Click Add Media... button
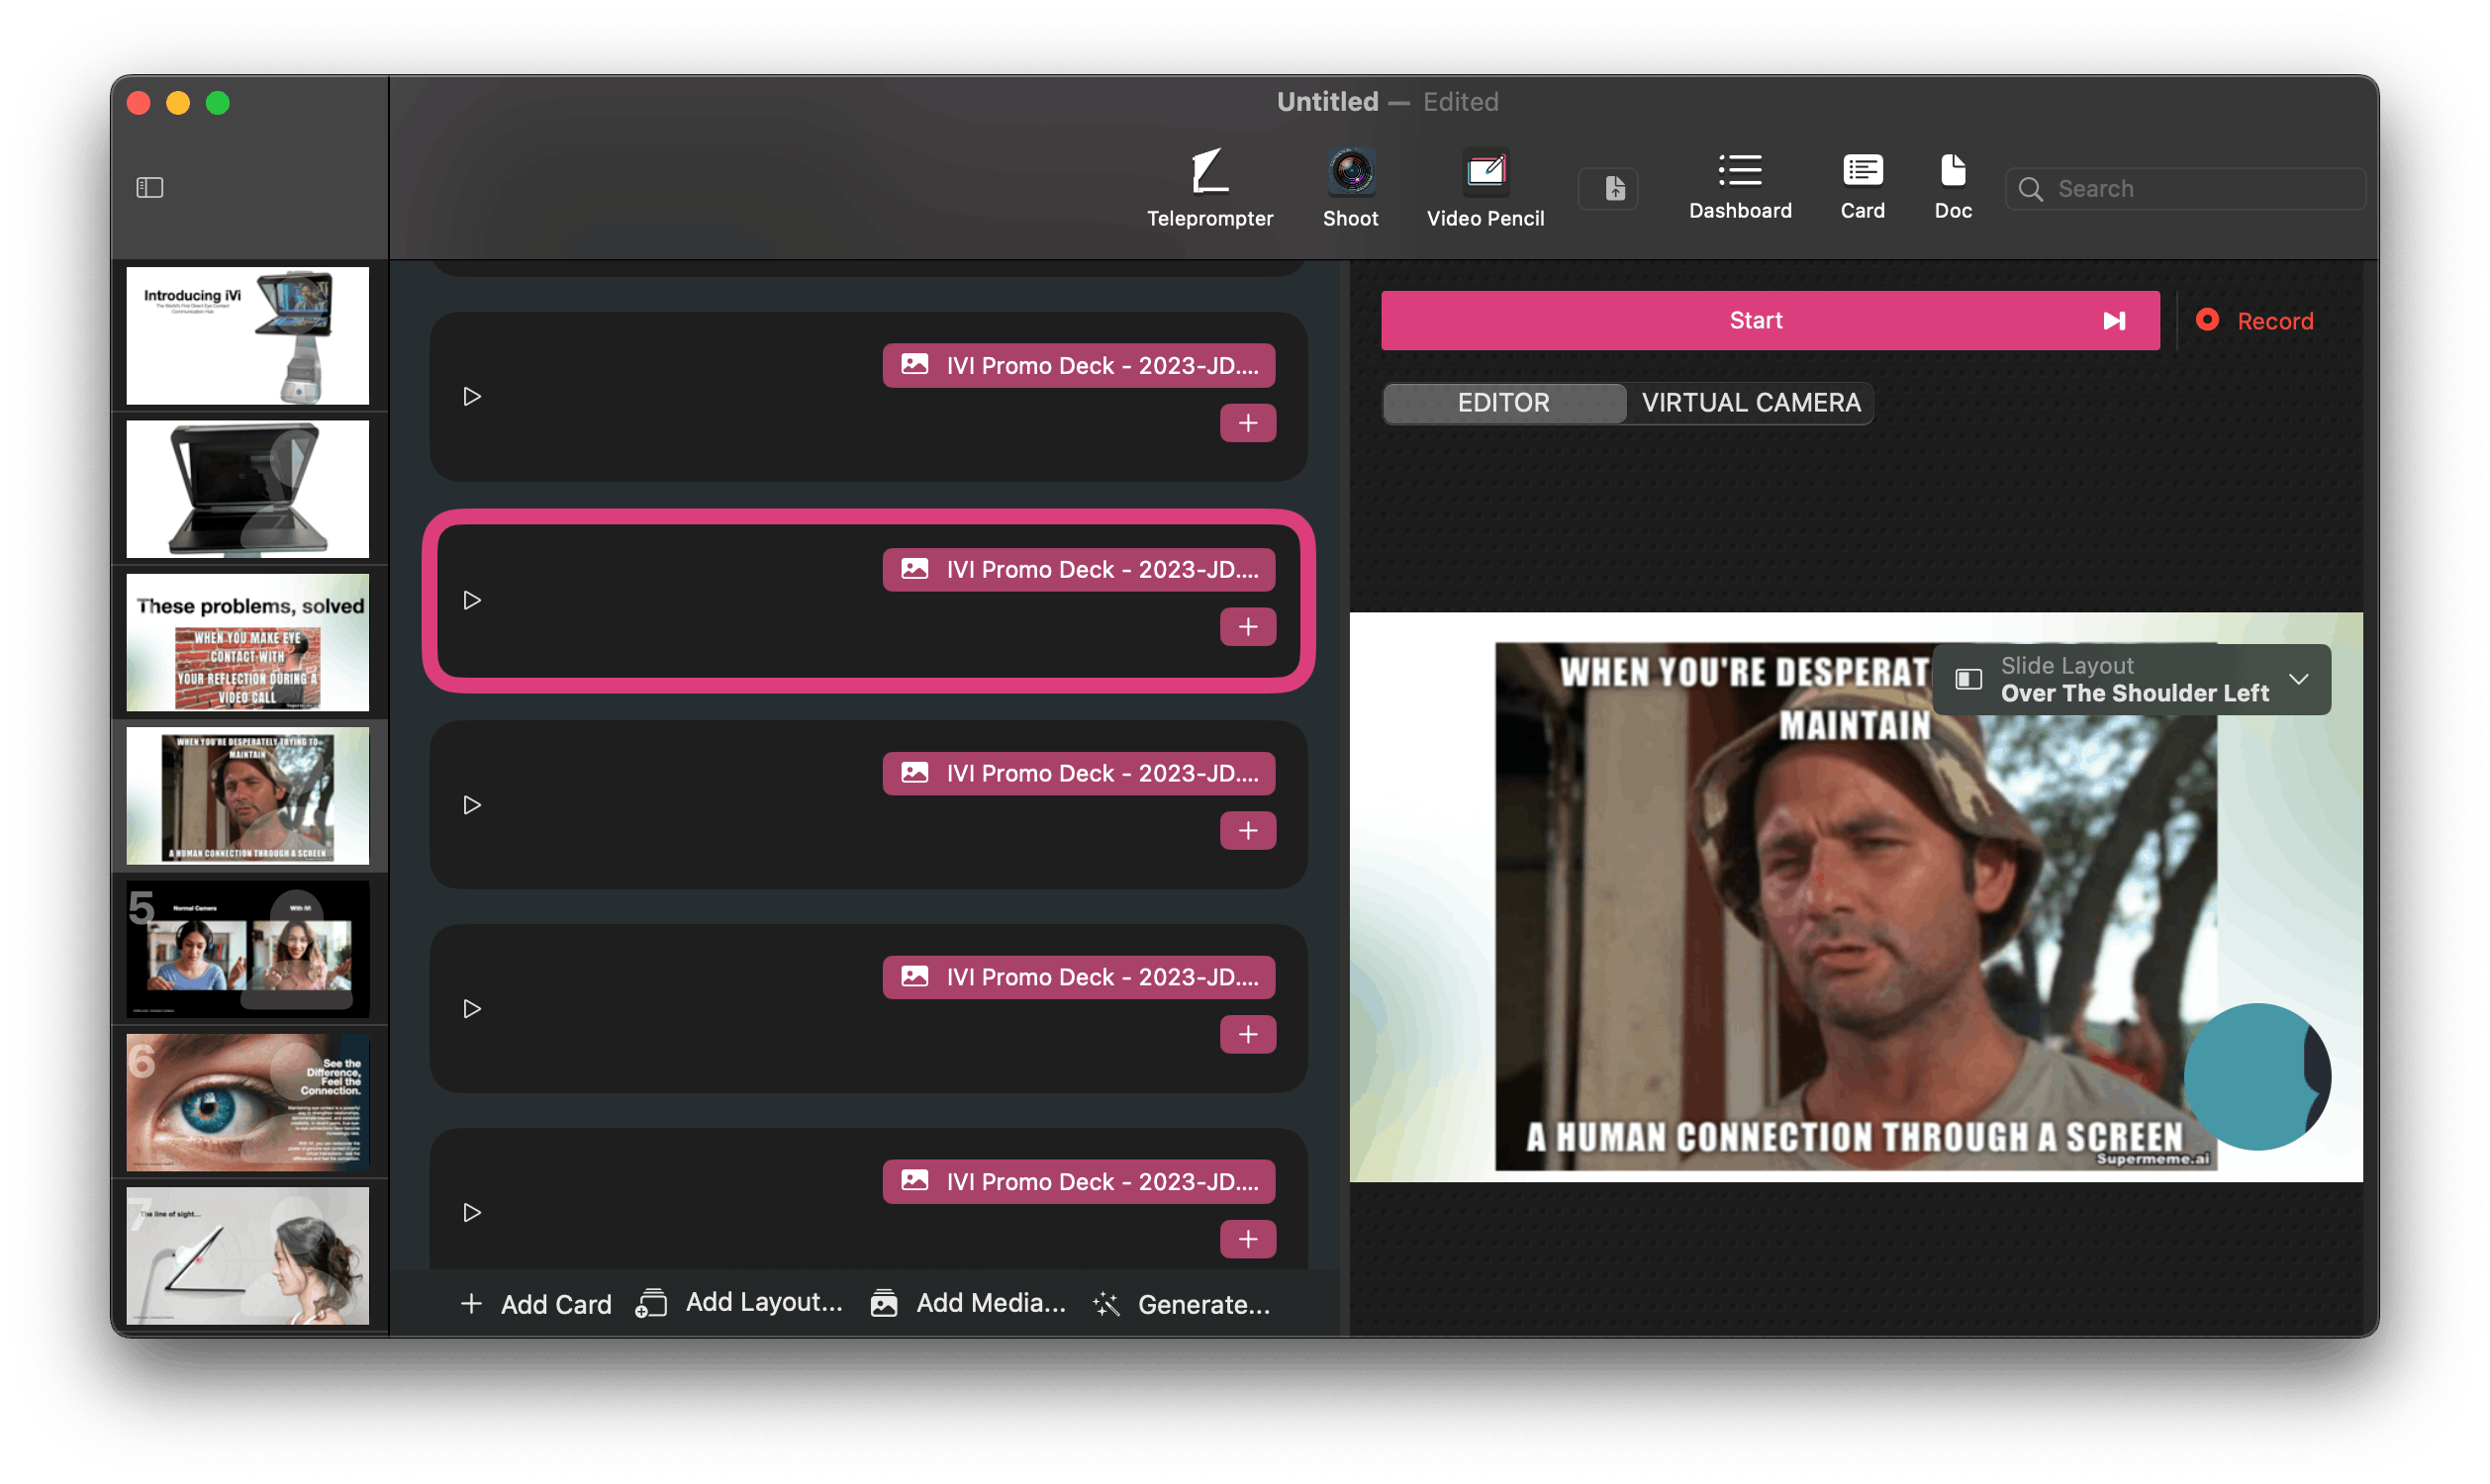 [x=969, y=1304]
